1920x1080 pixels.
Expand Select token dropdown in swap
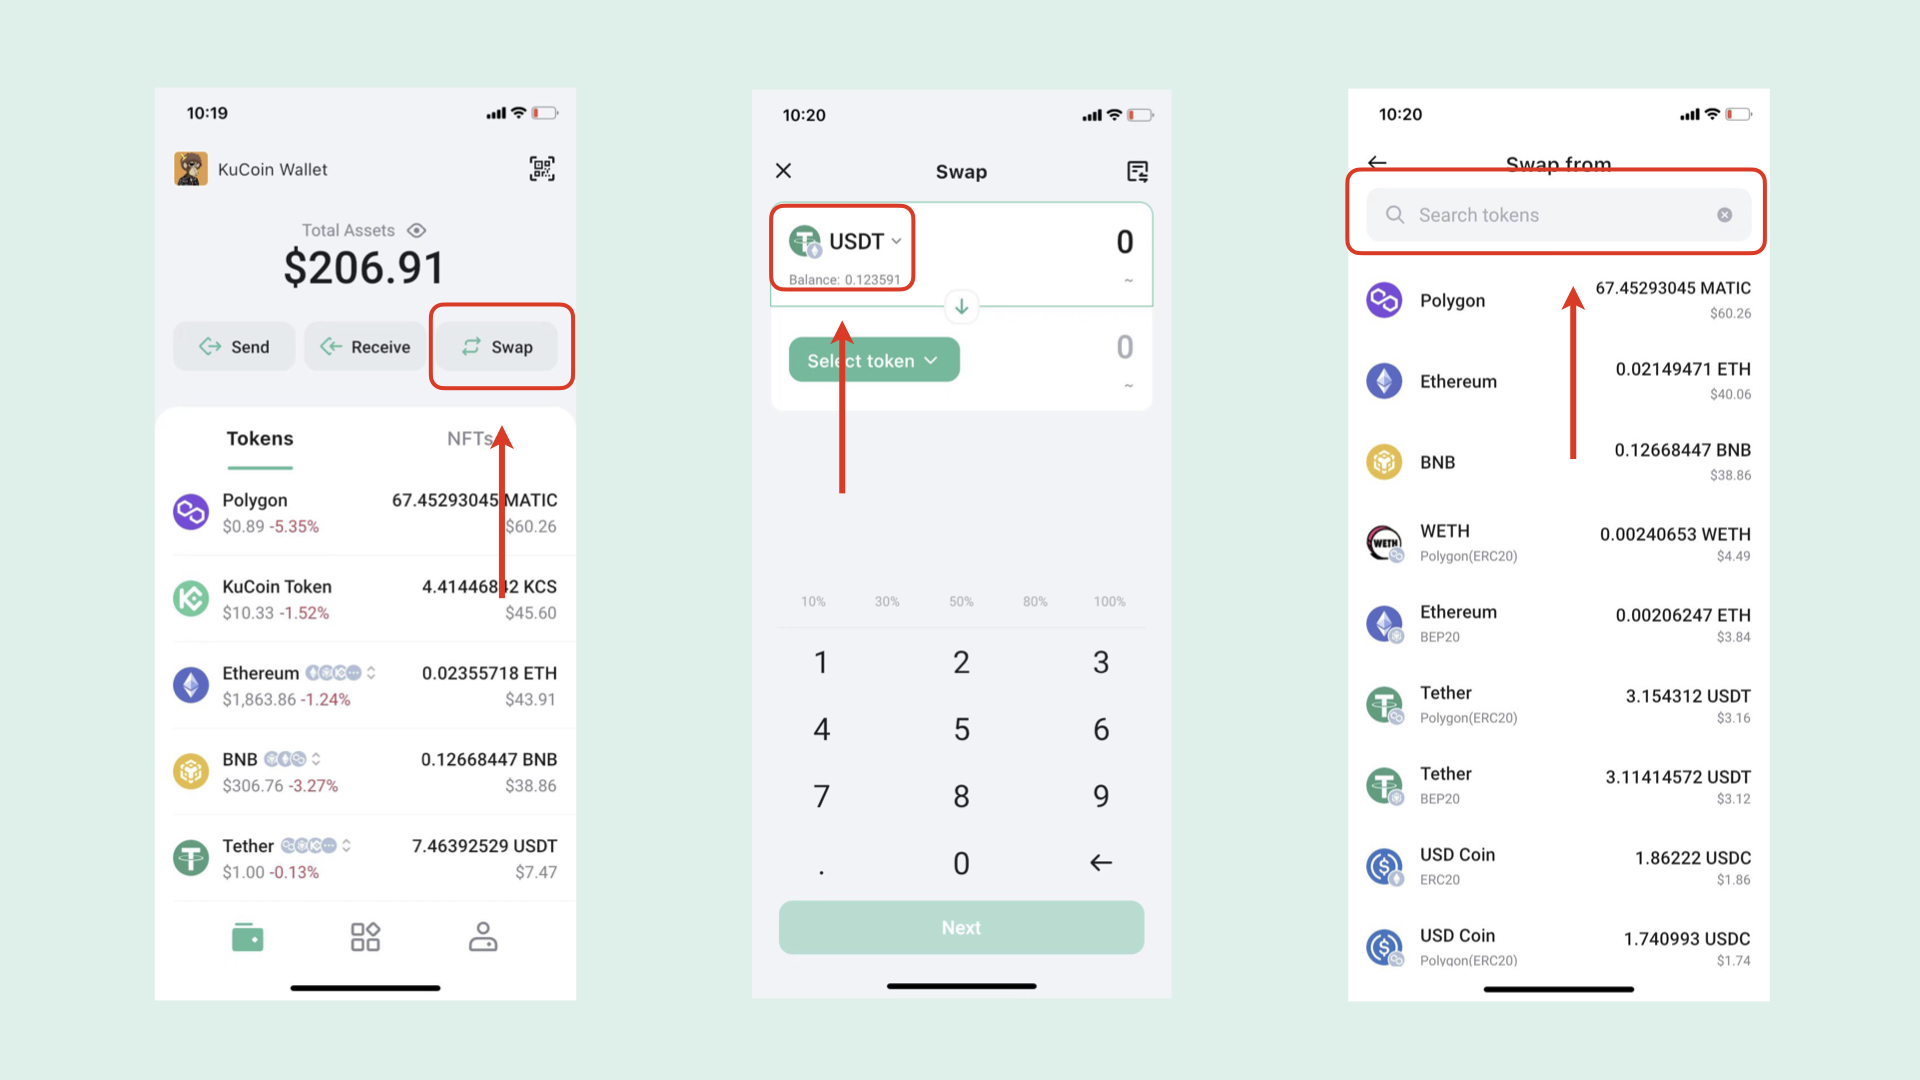(x=873, y=359)
